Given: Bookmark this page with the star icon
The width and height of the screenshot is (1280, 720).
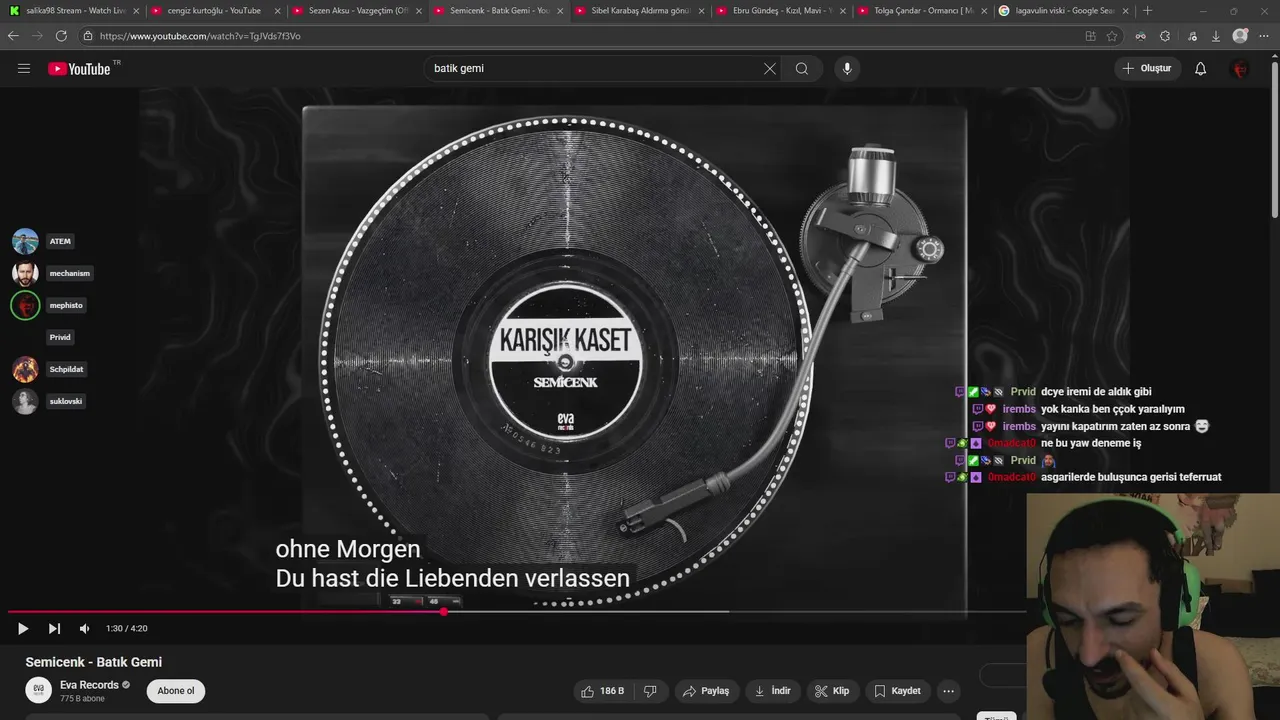Looking at the screenshot, I should click(1112, 36).
